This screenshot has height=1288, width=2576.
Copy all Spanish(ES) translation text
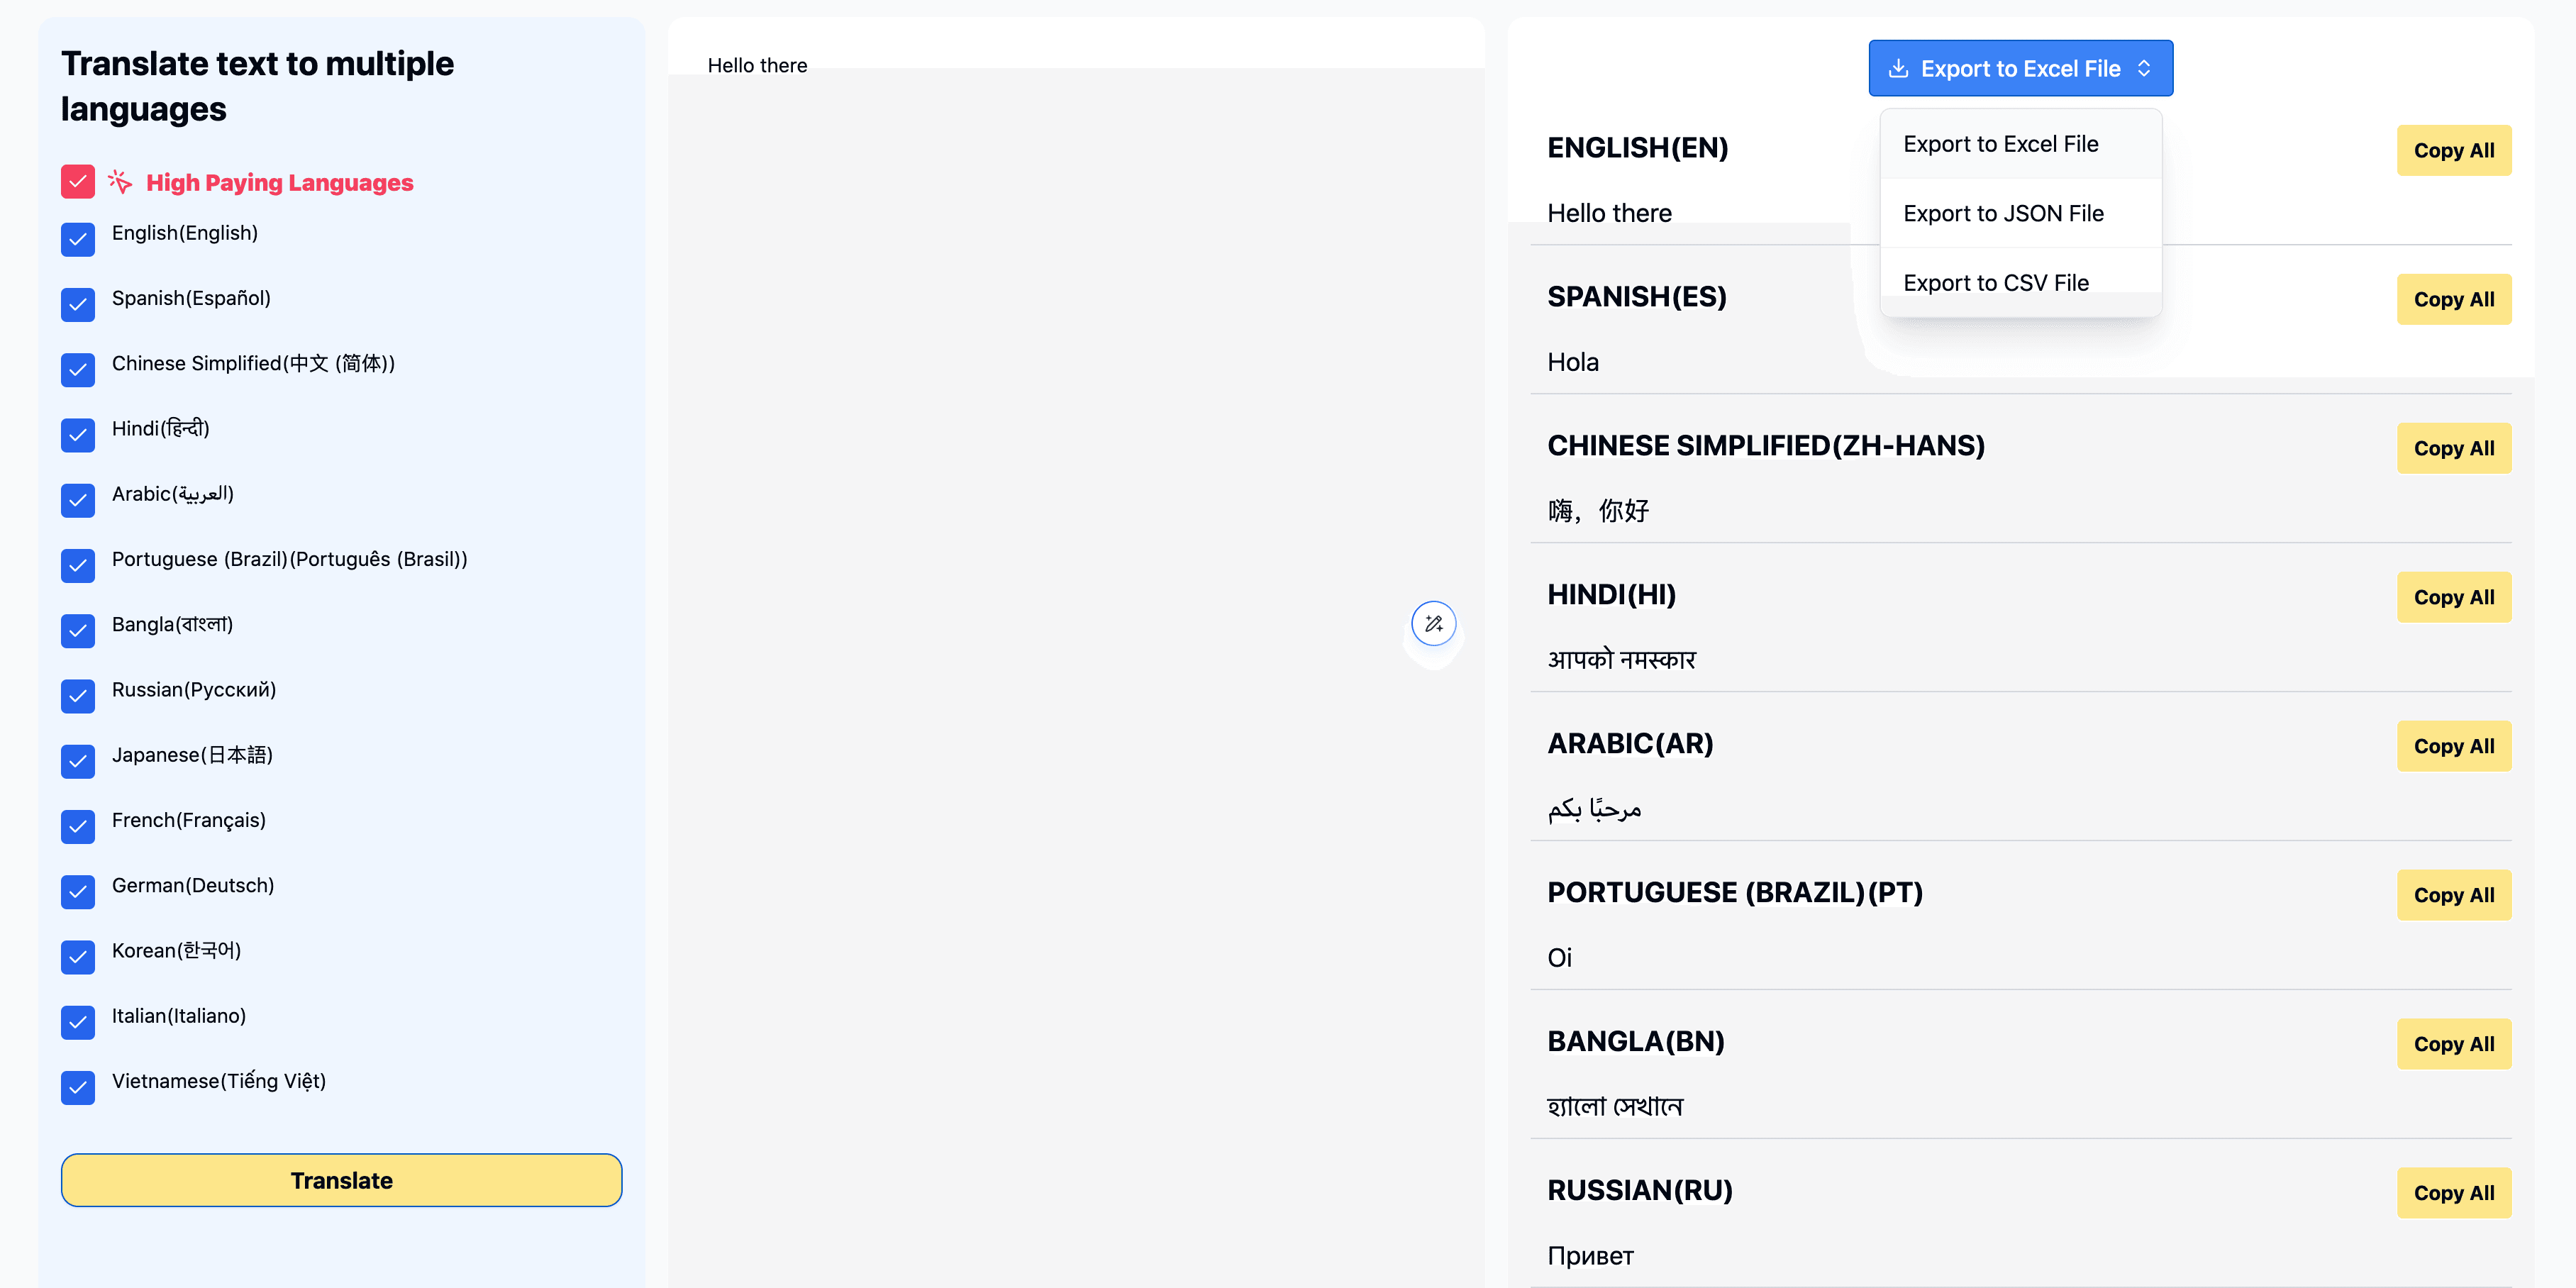[x=2453, y=299]
